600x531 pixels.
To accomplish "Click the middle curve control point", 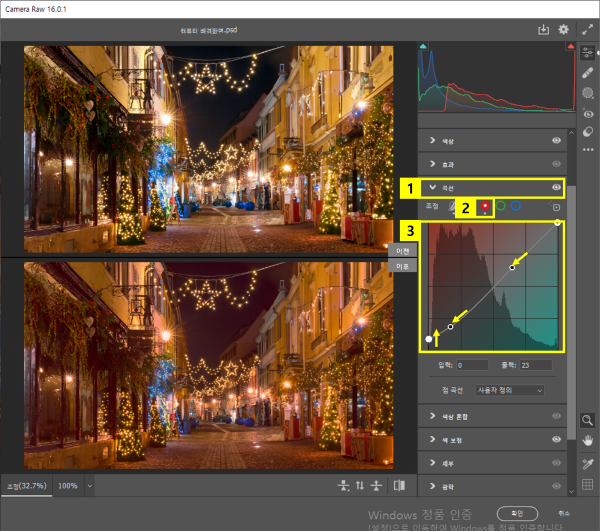I will click(514, 267).
